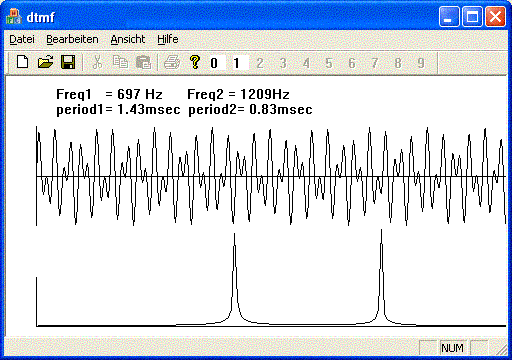Click the New document icon
512x360 pixels.
pyautogui.click(x=22, y=62)
